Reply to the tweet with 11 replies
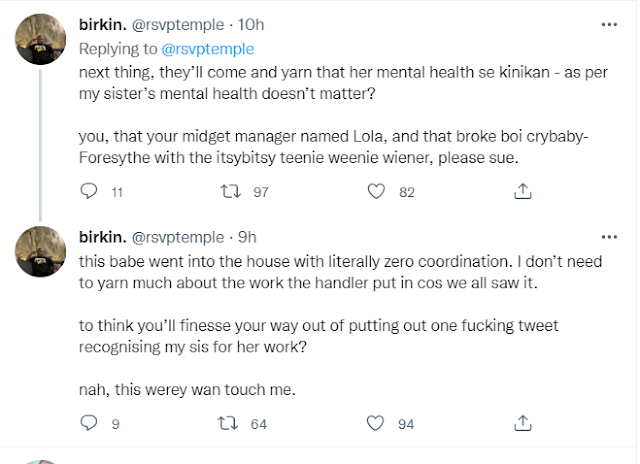Viewport: 640px width, 464px height. click(88, 191)
